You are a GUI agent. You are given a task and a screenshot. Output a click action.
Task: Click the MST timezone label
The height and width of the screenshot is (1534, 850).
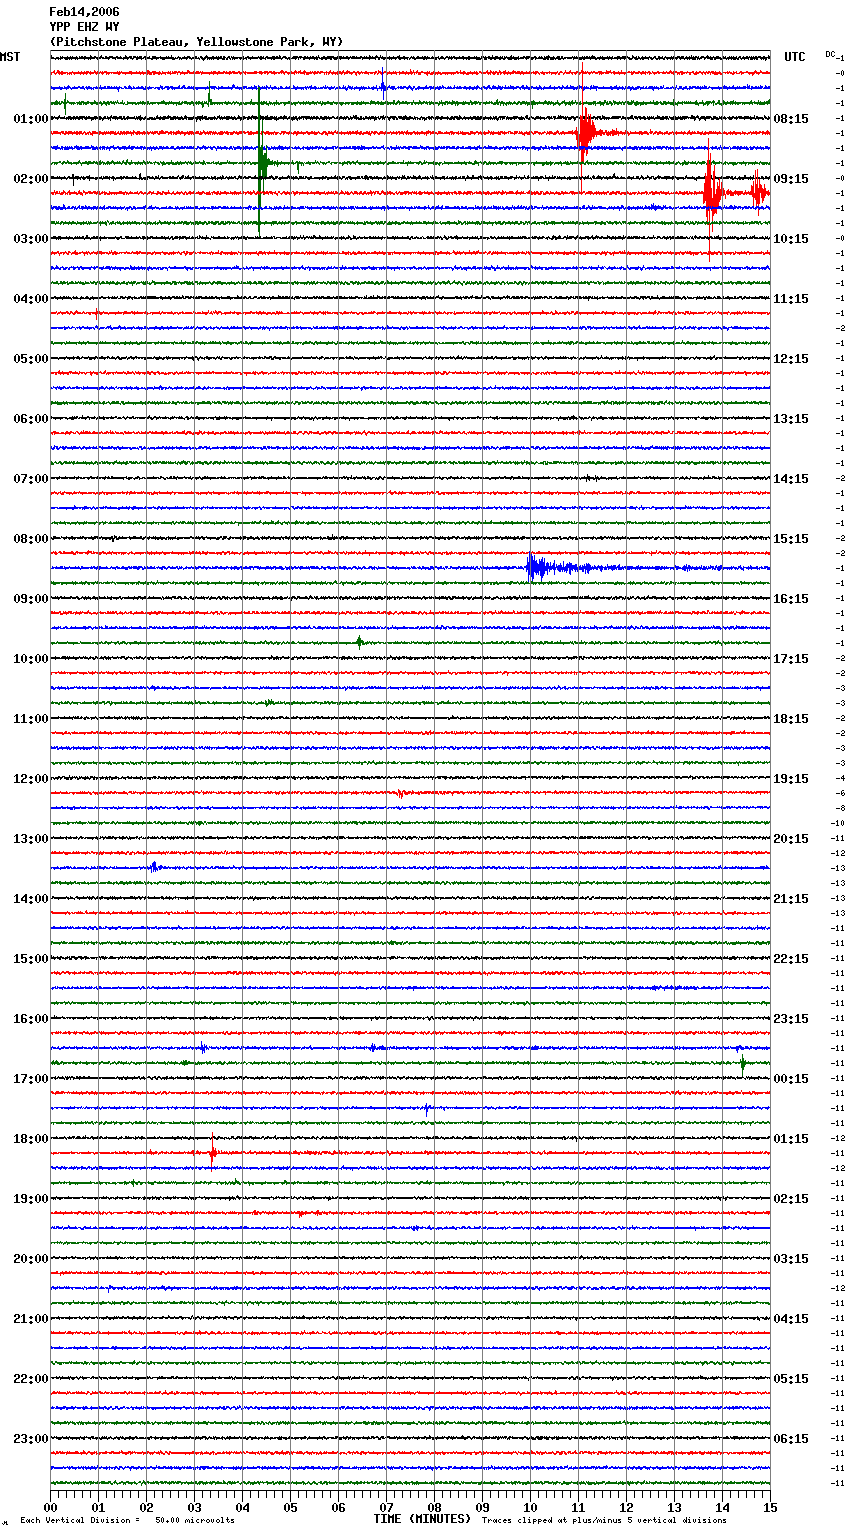10,57
